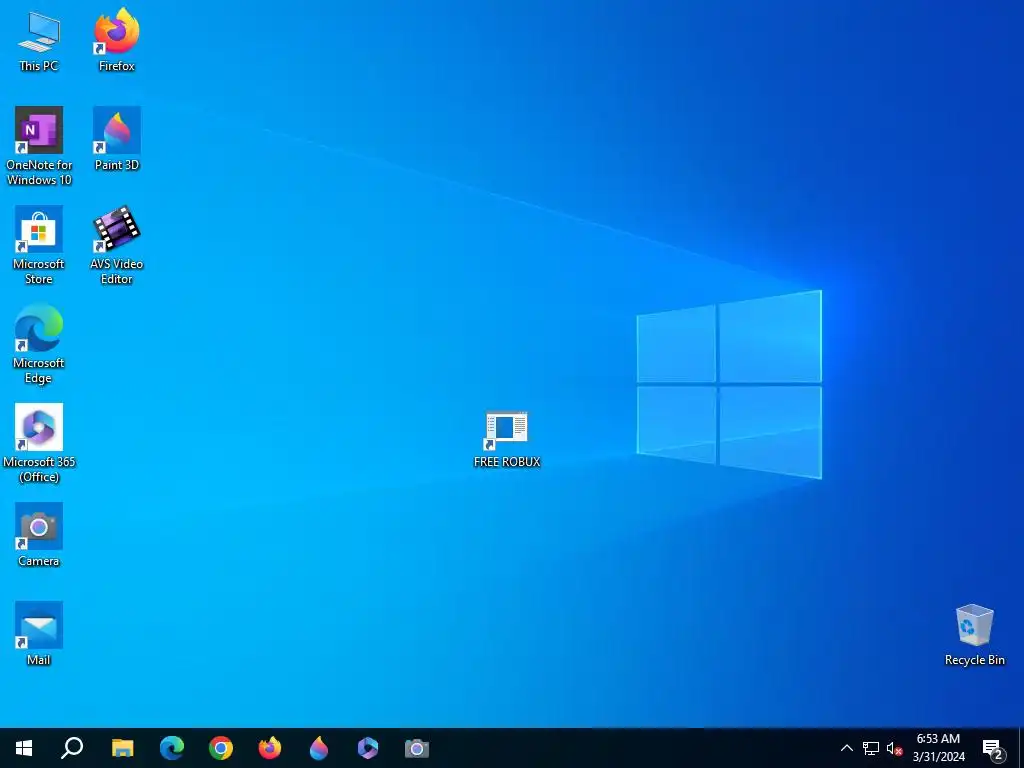Select Microsoft 365 (Office) desktop shortcut

(39, 443)
